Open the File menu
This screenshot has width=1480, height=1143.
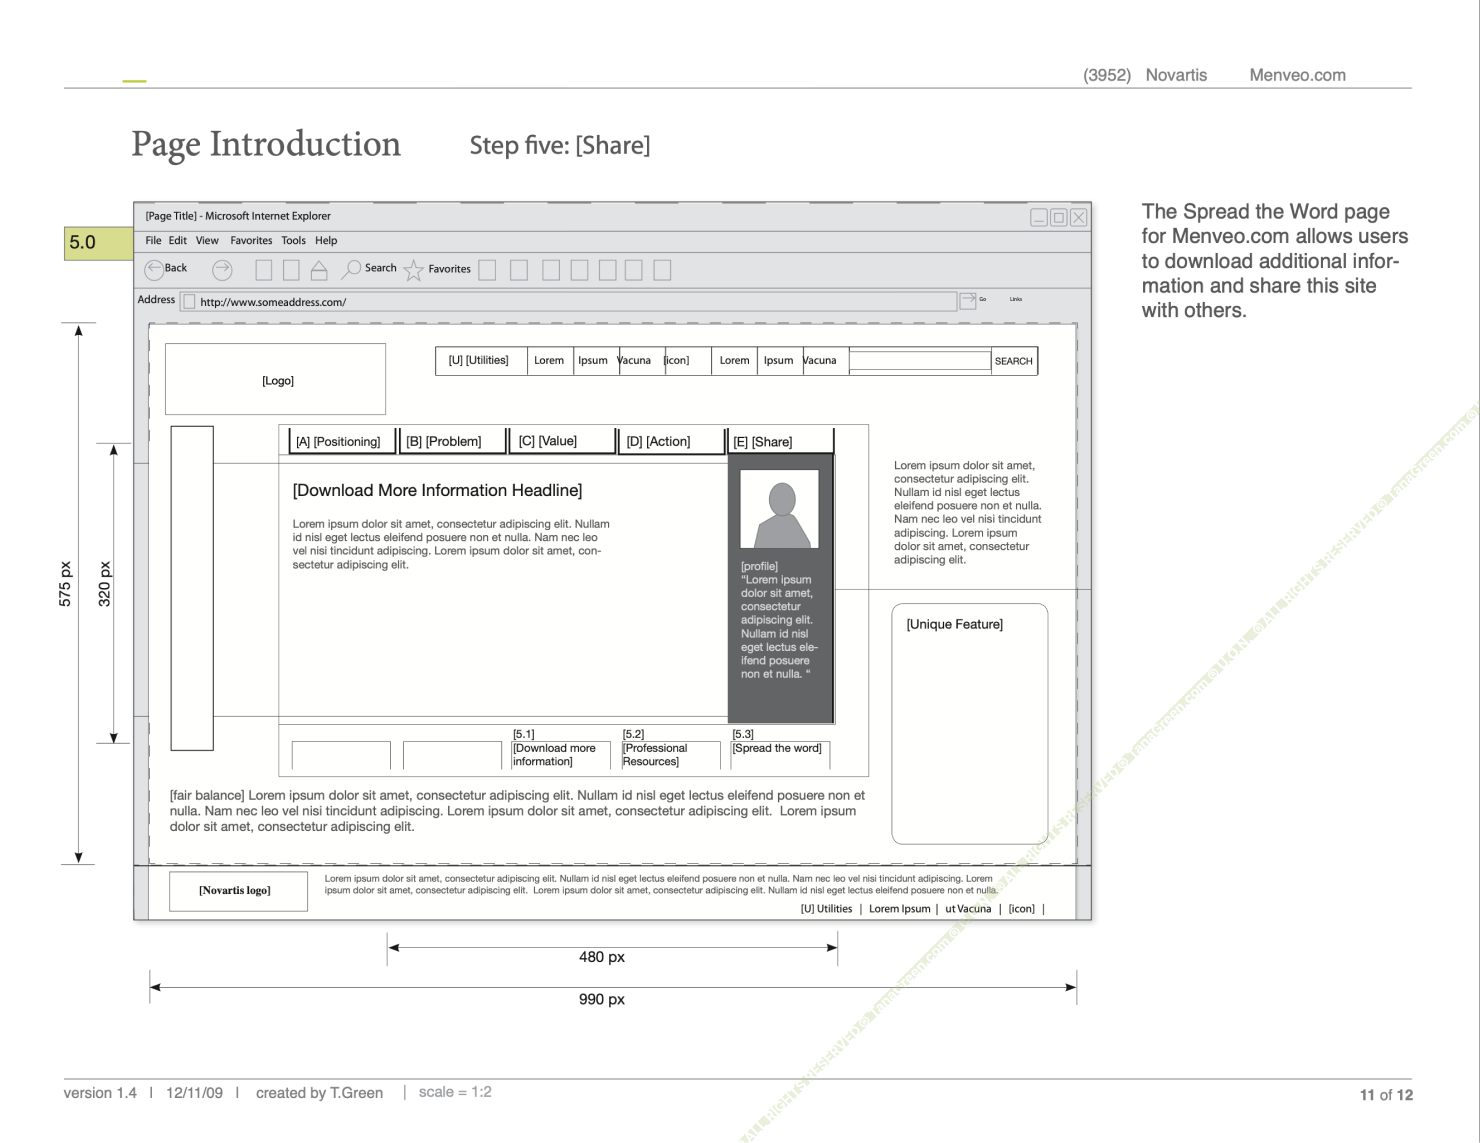153,241
